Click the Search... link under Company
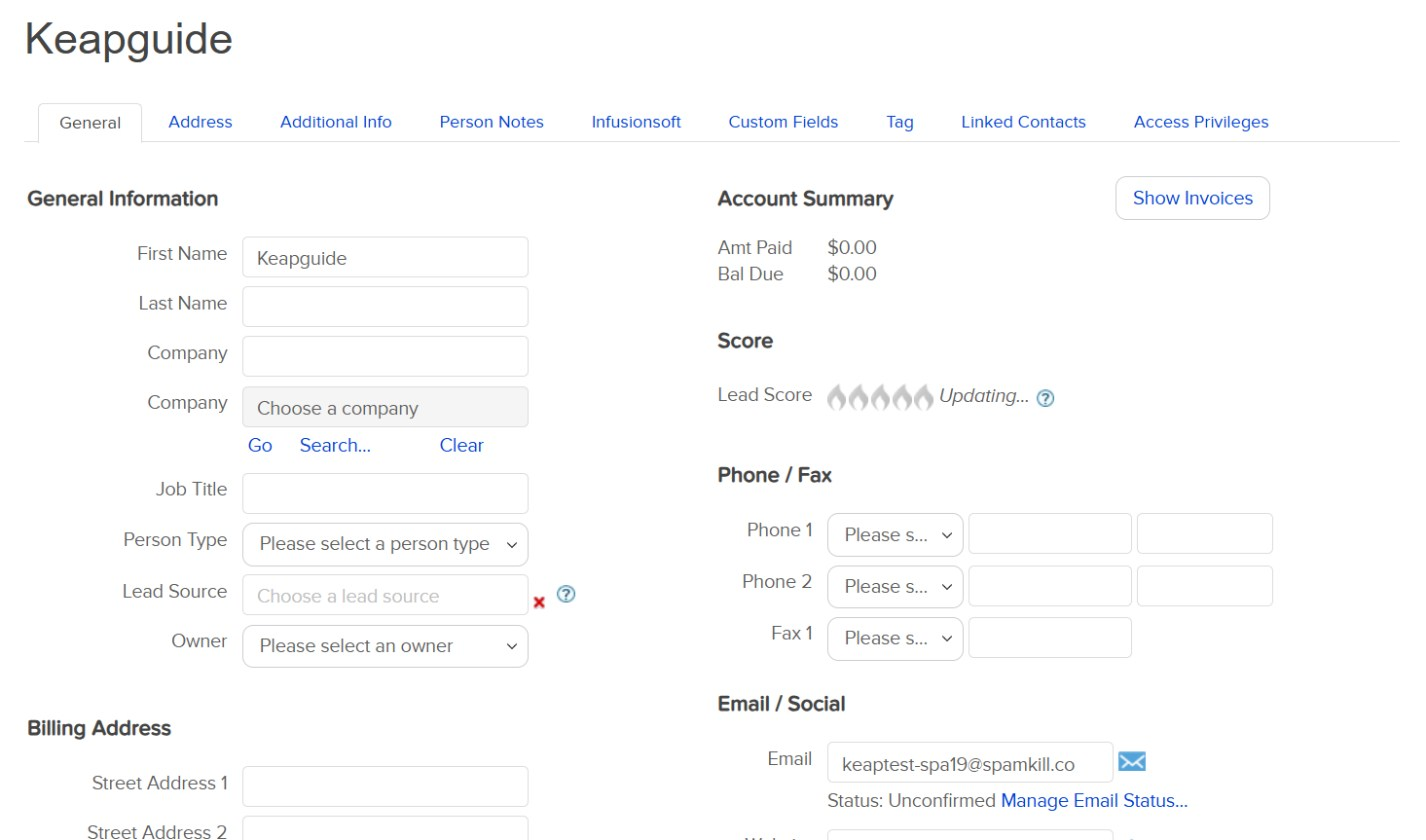 335,446
